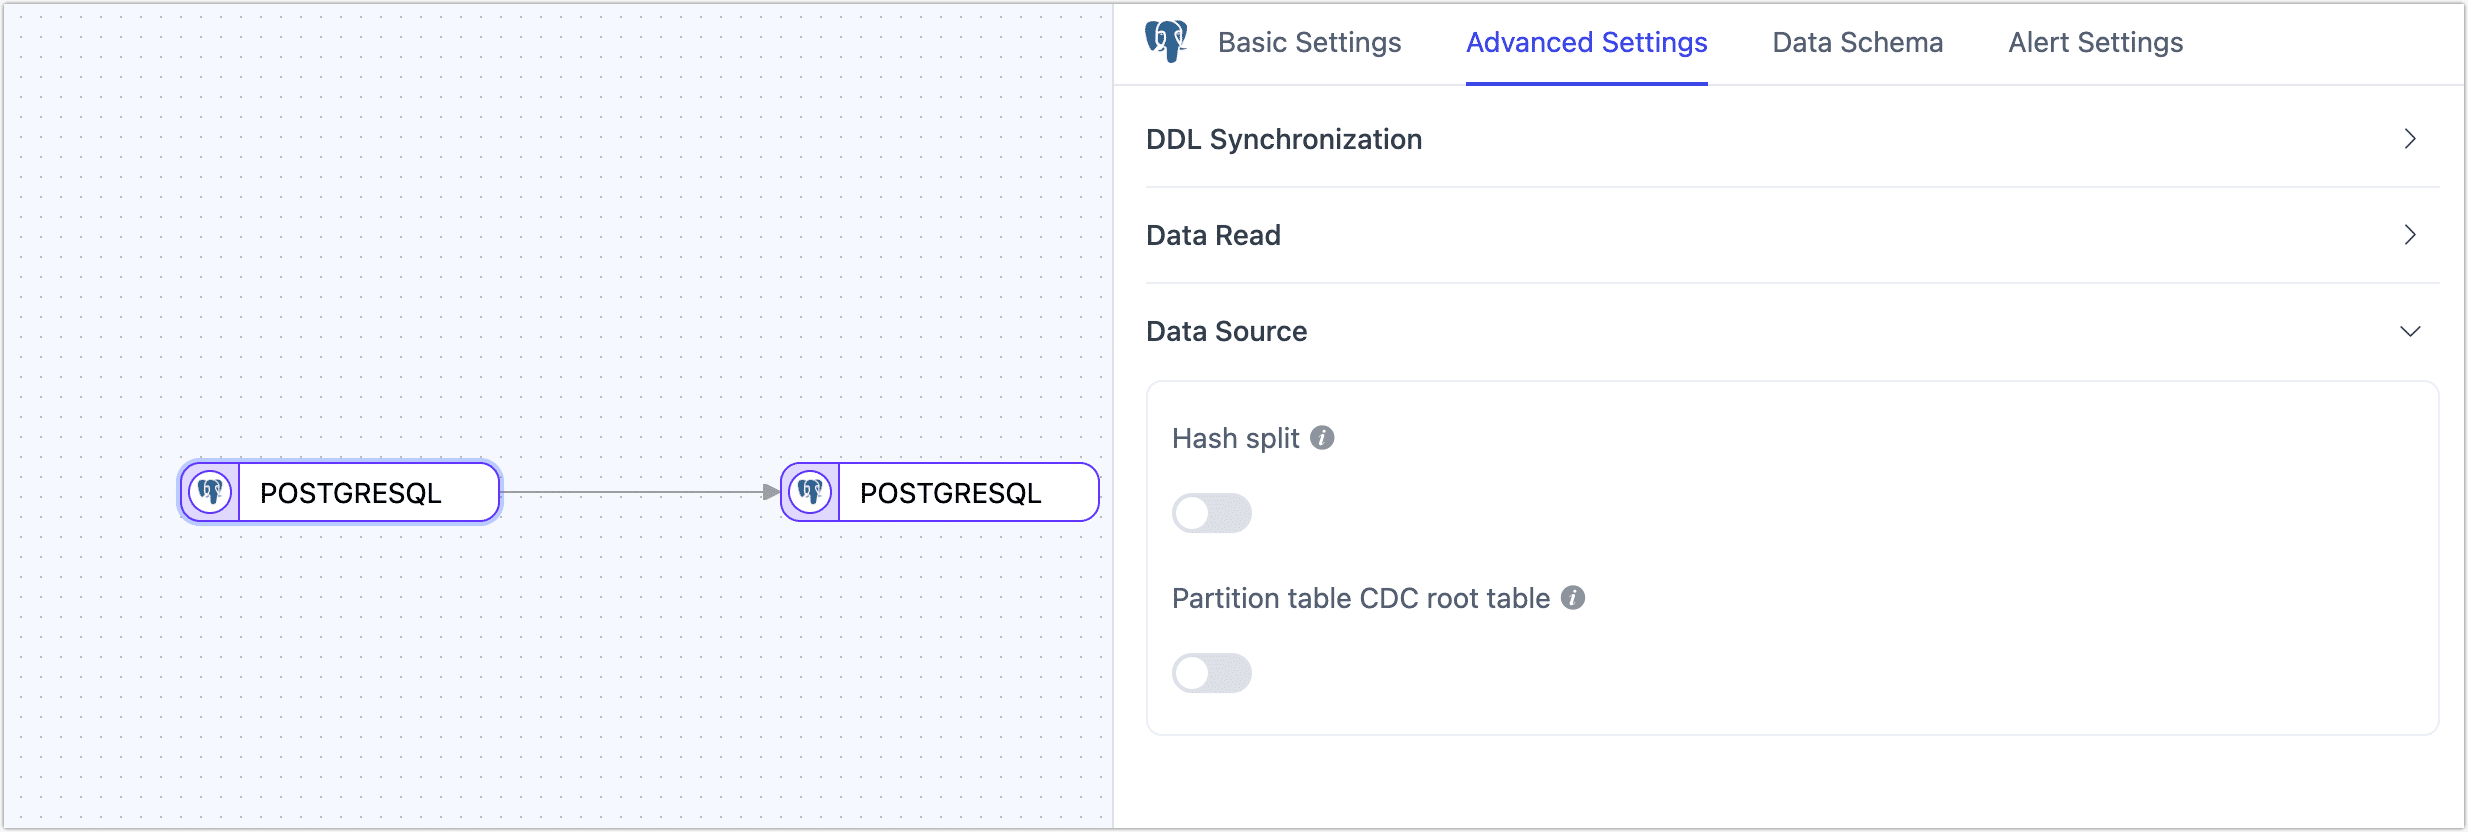The image size is (2468, 832).
Task: Click the info icon next to Hash split
Action: [x=1321, y=437]
